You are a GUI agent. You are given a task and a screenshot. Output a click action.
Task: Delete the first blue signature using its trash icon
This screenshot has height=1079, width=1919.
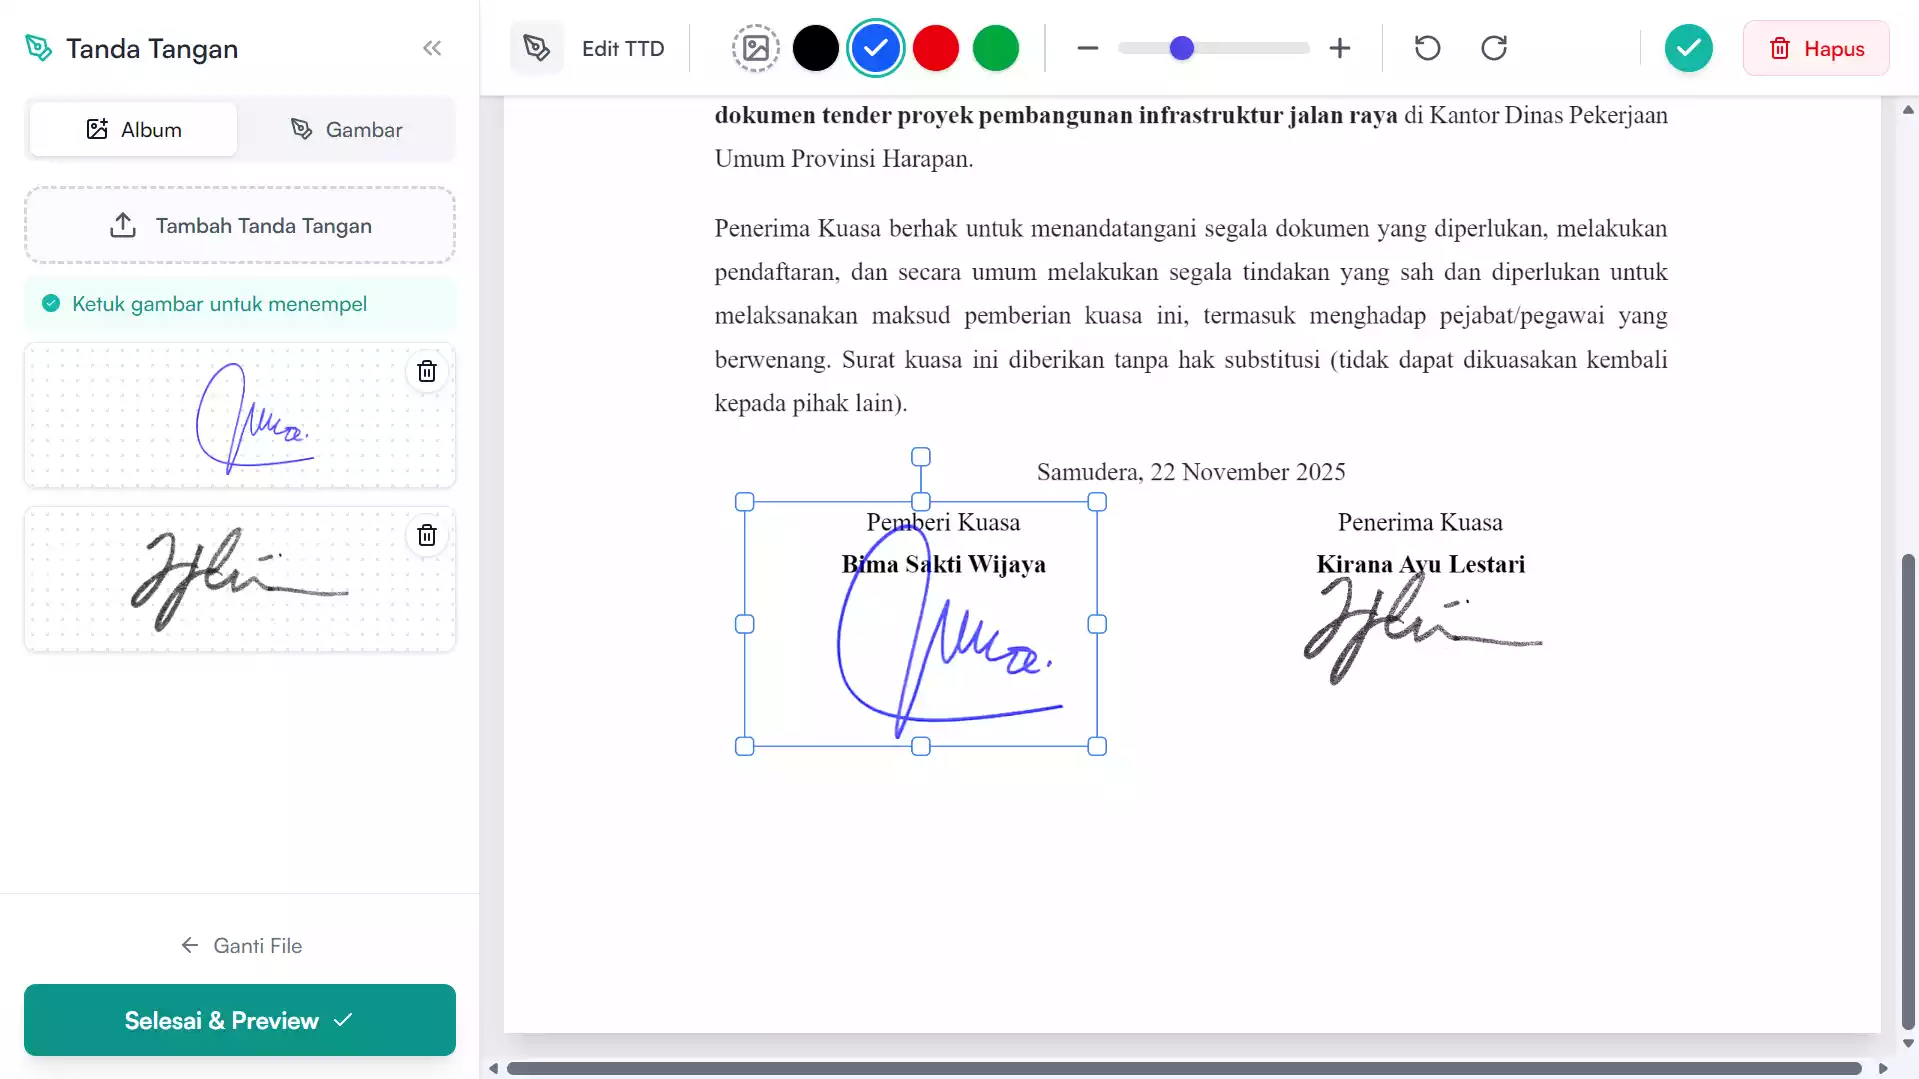click(427, 371)
